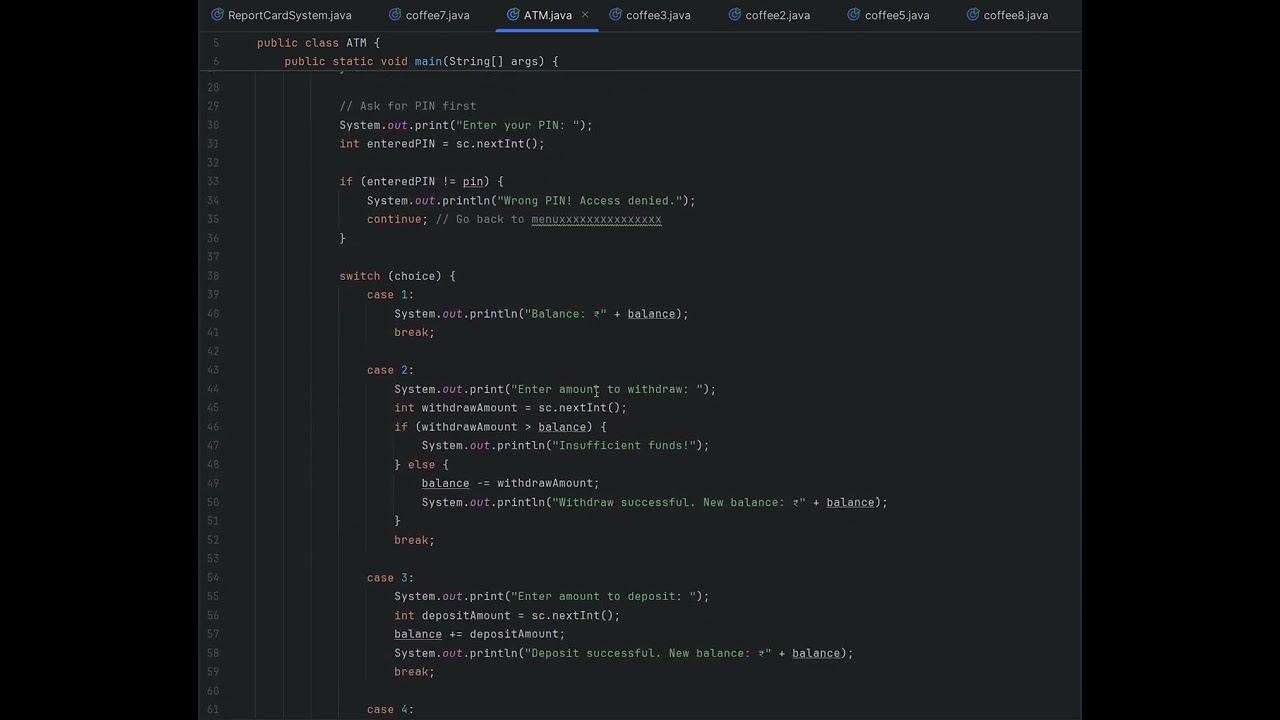Click the comment '// Ask for PIN first'
This screenshot has height=720, width=1280.
pos(408,106)
